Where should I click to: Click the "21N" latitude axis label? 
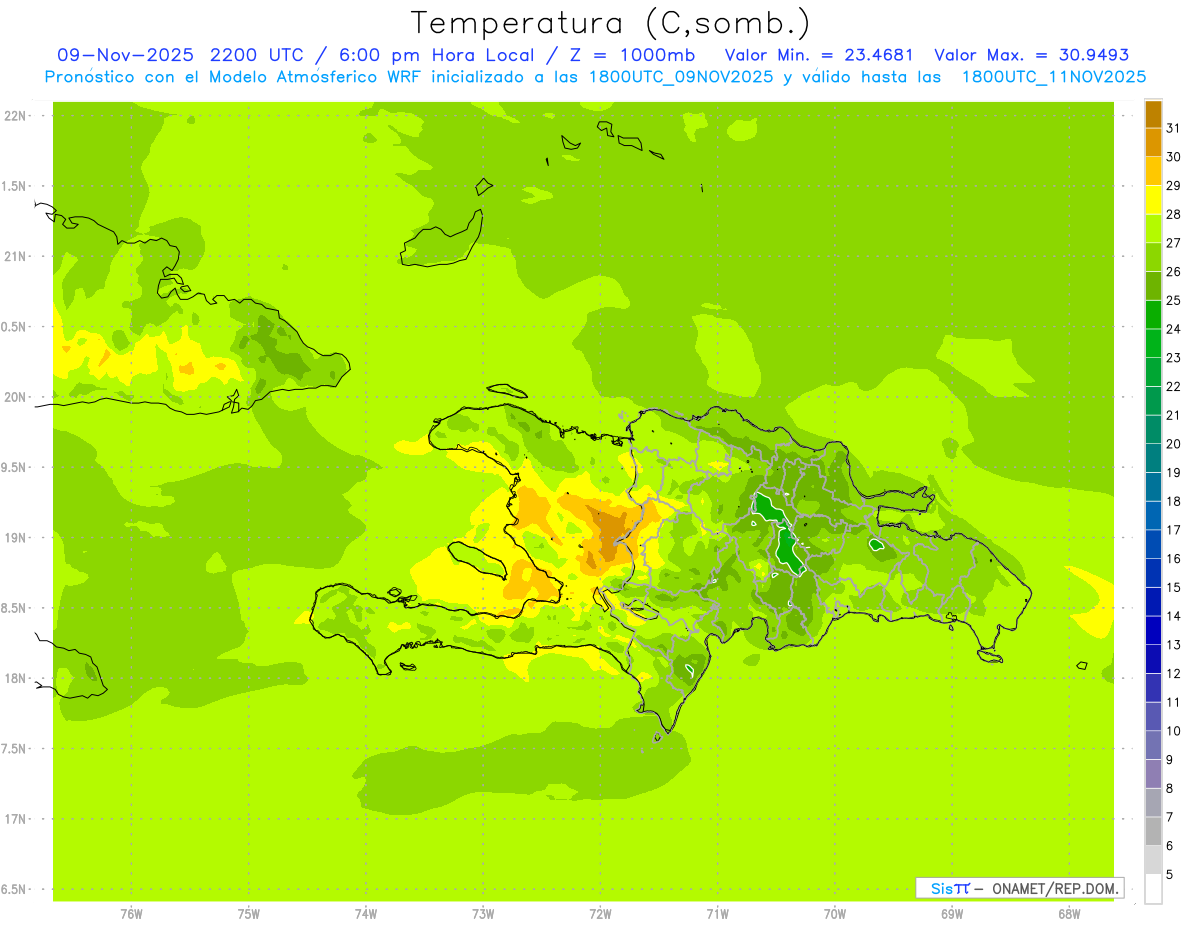pyautogui.click(x=16, y=257)
